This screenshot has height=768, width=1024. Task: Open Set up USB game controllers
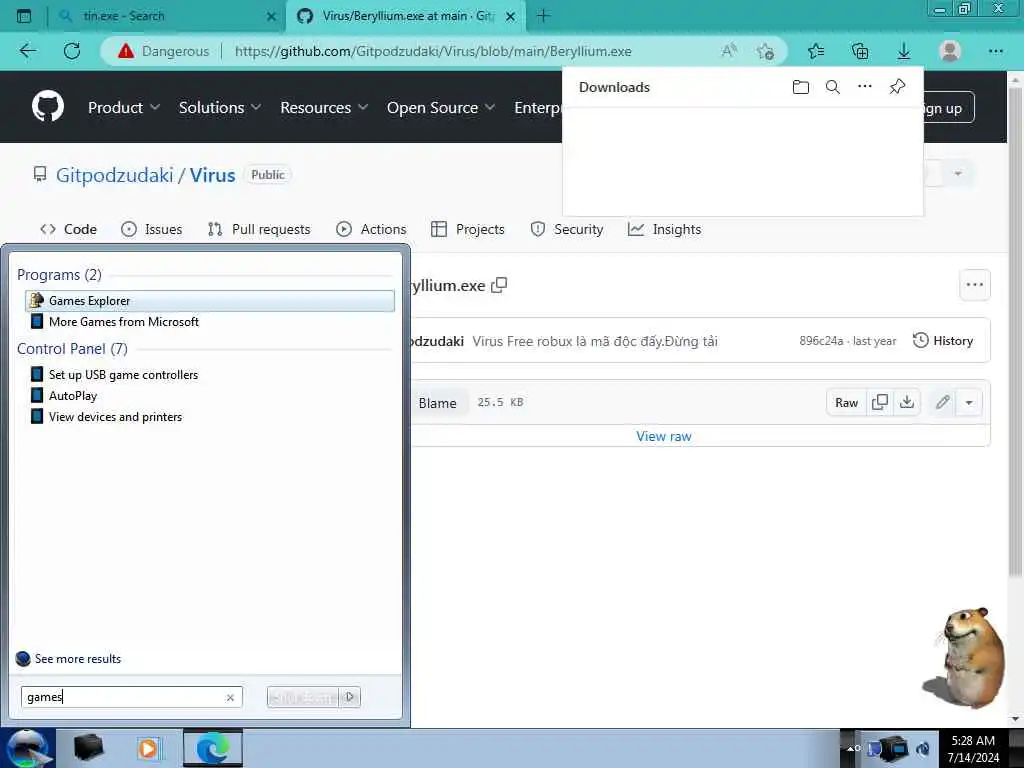pyautogui.click(x=123, y=375)
